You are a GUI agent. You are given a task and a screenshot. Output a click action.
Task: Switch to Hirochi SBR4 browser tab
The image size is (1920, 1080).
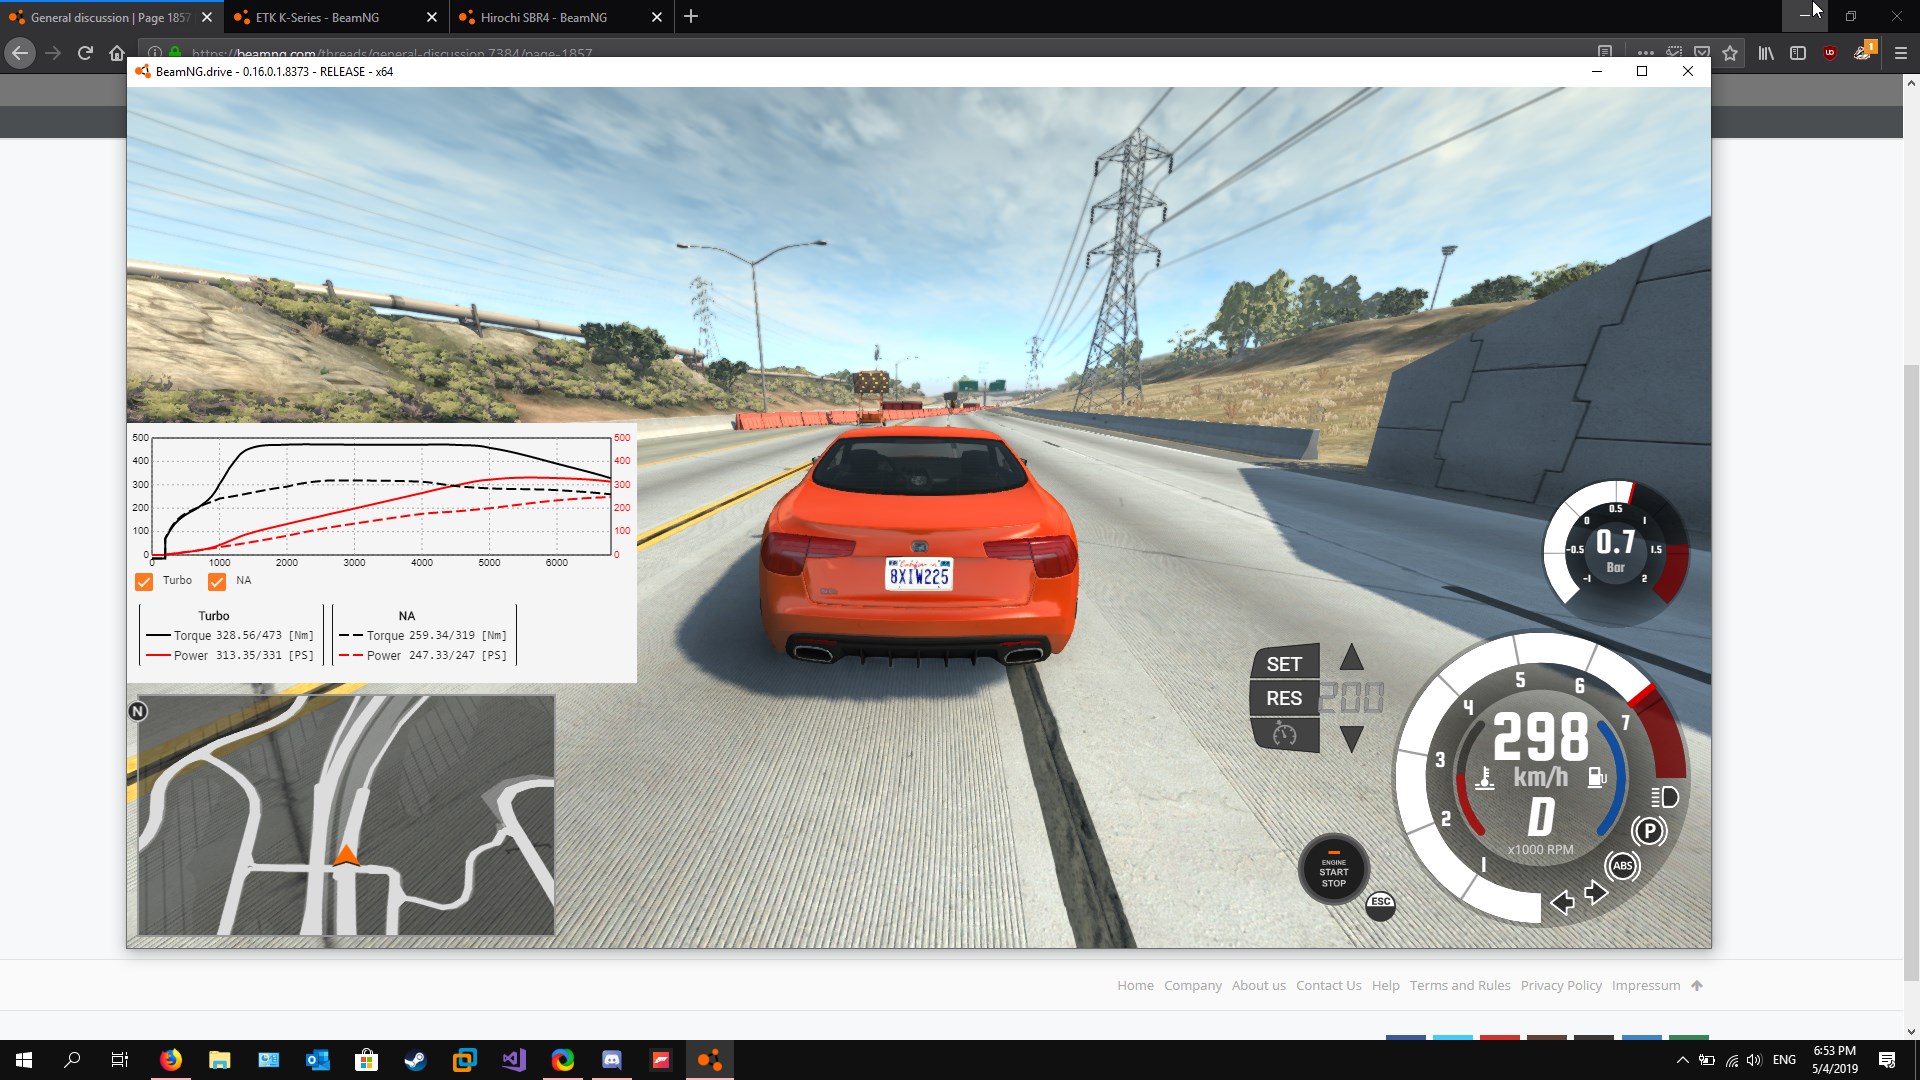click(560, 17)
